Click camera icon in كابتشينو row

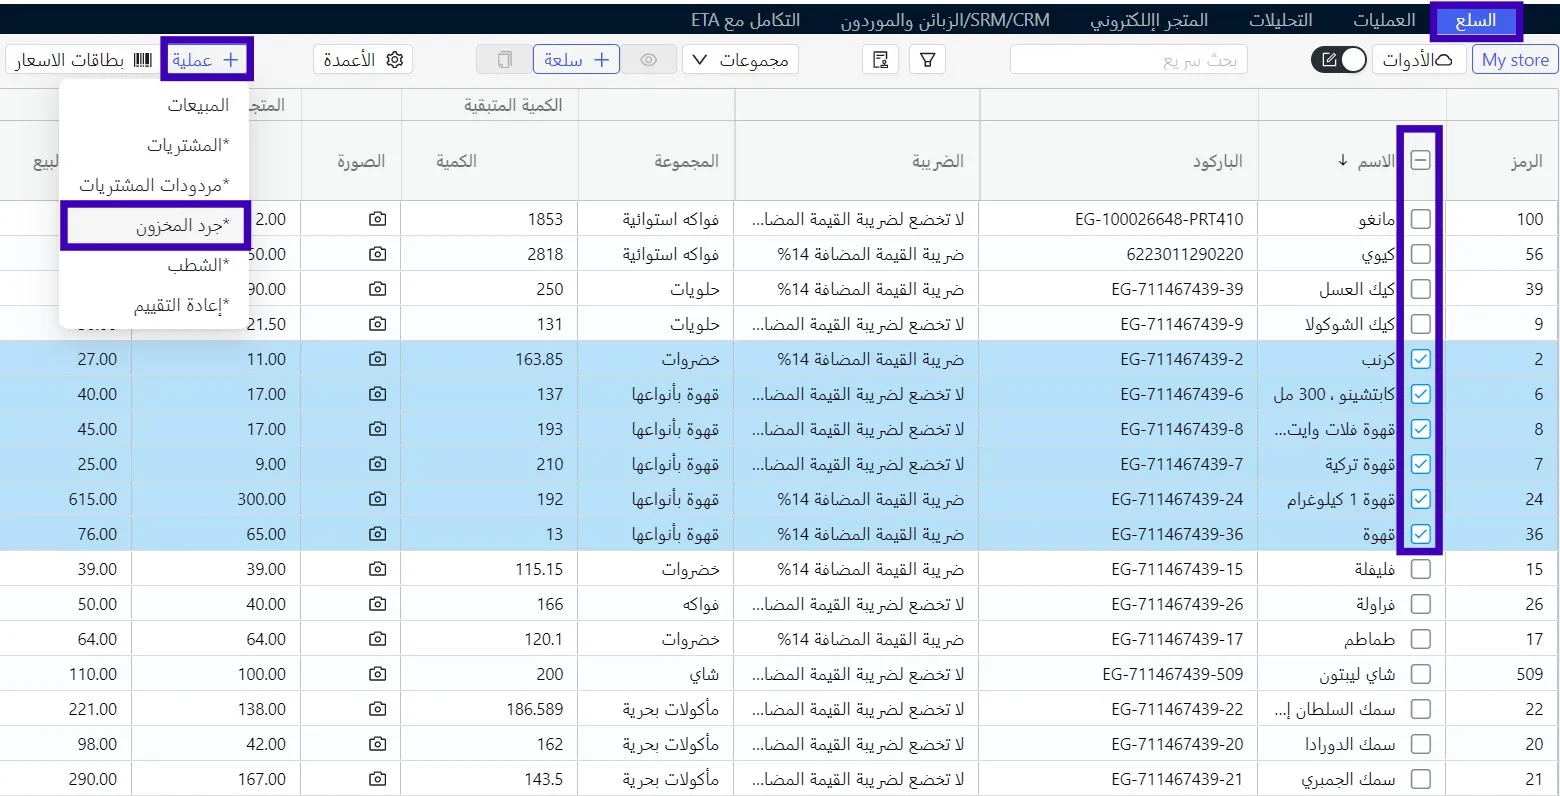point(377,394)
